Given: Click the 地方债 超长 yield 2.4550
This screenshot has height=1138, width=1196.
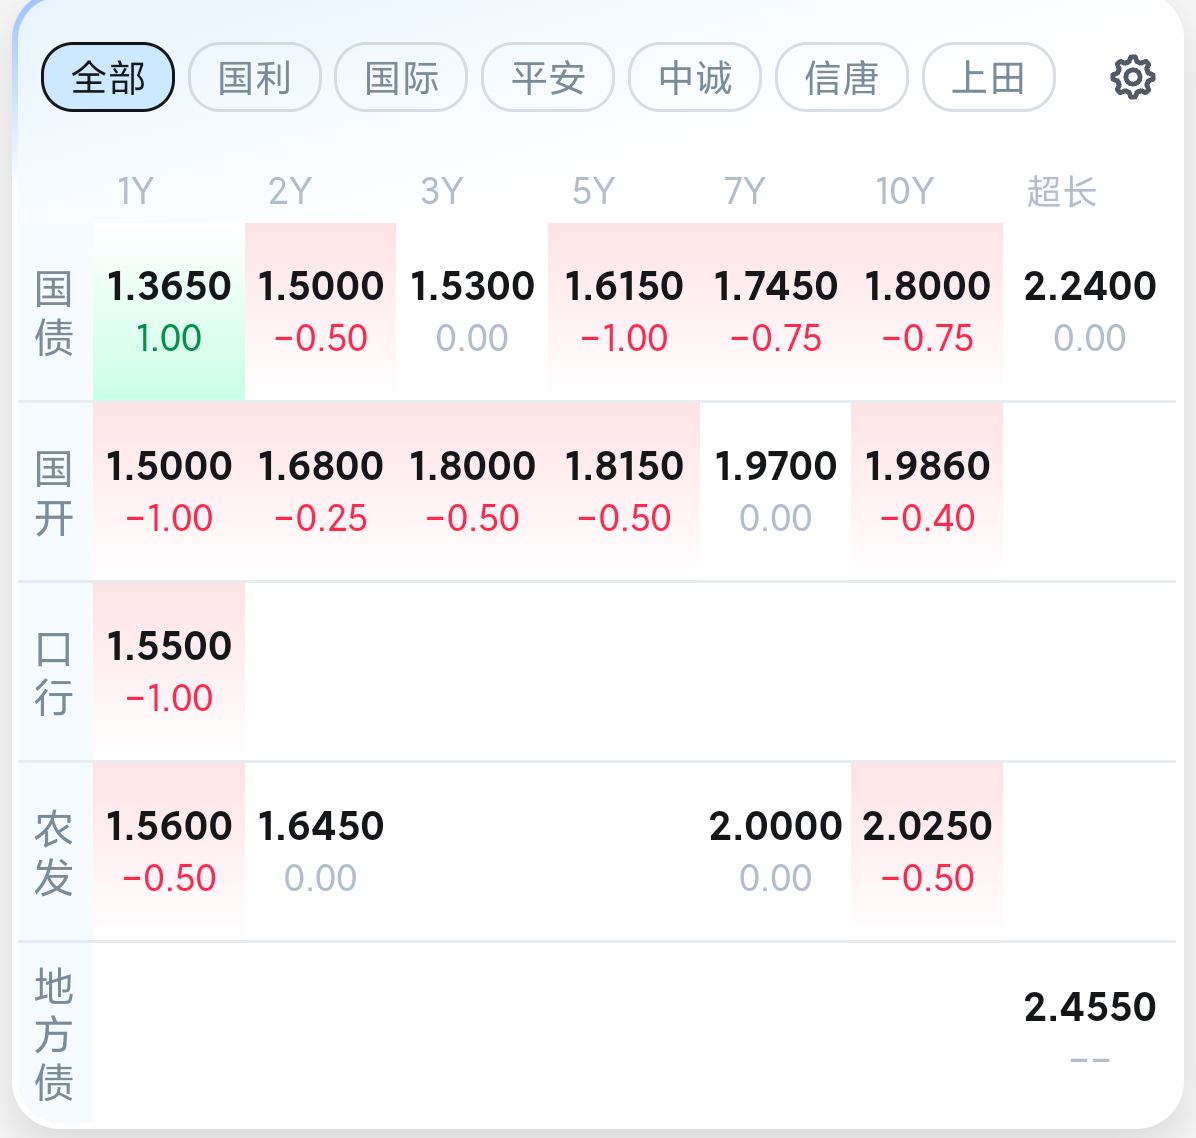Looking at the screenshot, I should pyautogui.click(x=1089, y=1031).
